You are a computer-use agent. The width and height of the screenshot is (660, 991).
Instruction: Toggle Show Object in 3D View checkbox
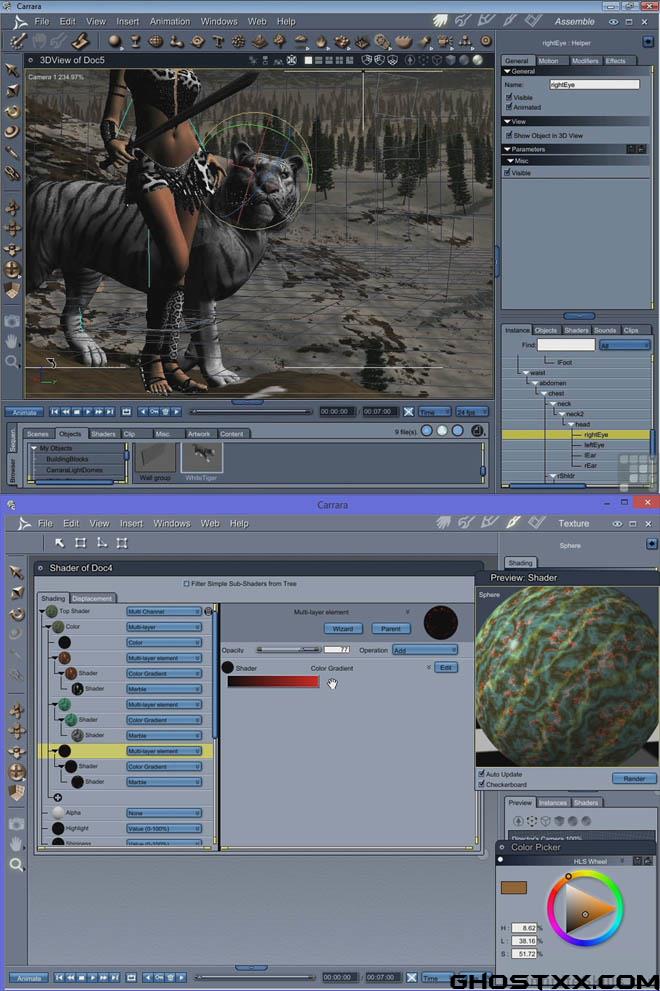click(x=509, y=135)
